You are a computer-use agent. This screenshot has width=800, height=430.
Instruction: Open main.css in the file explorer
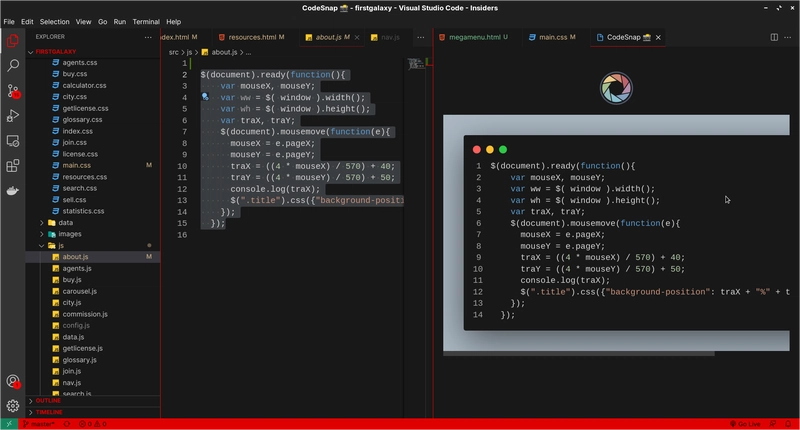pyautogui.click(x=77, y=165)
